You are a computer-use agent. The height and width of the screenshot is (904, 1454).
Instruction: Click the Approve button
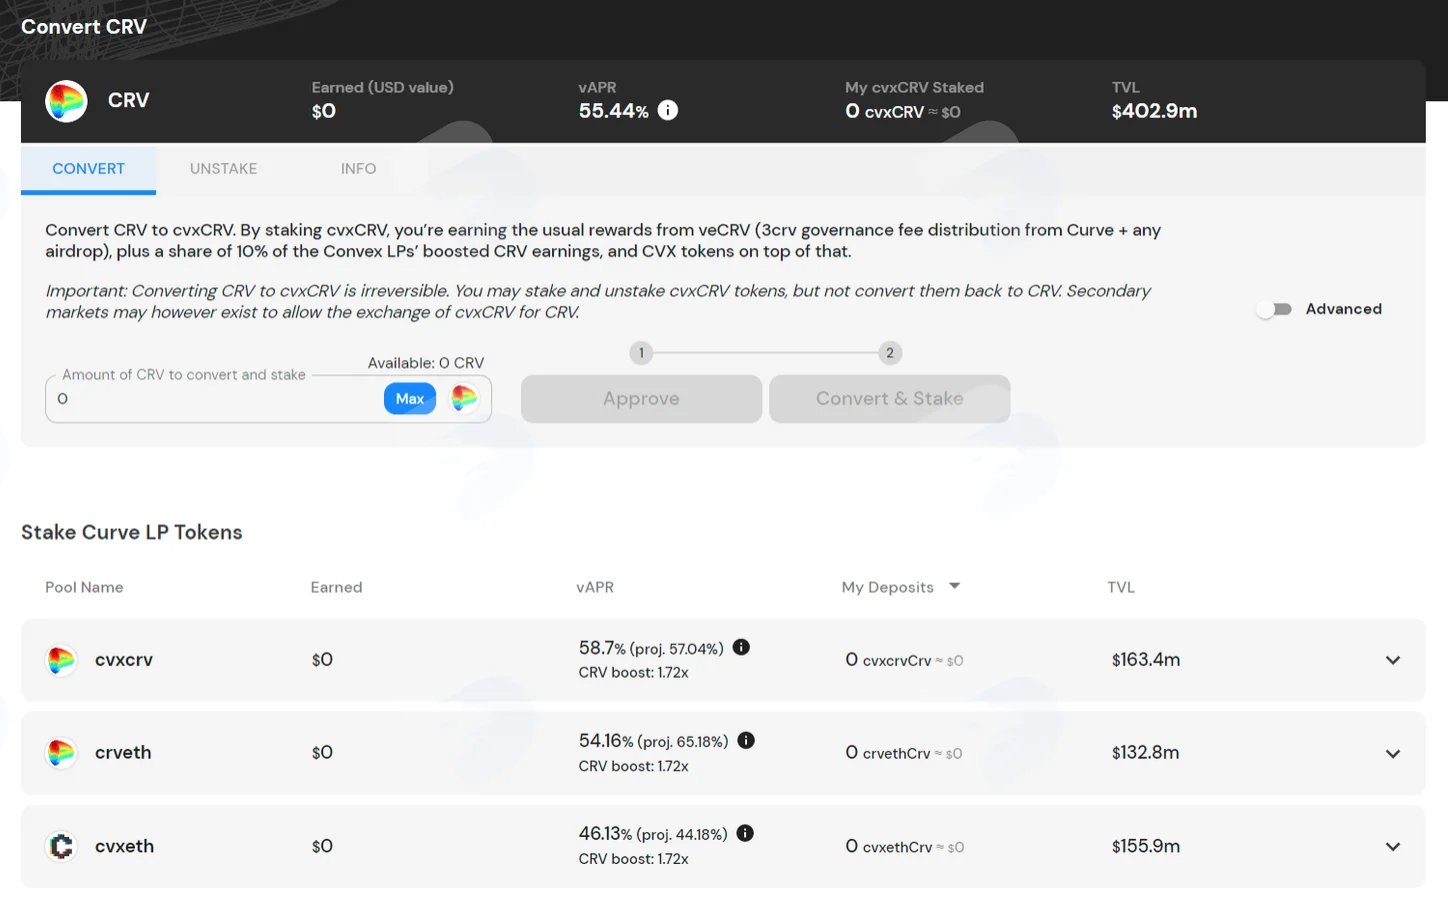coord(641,398)
